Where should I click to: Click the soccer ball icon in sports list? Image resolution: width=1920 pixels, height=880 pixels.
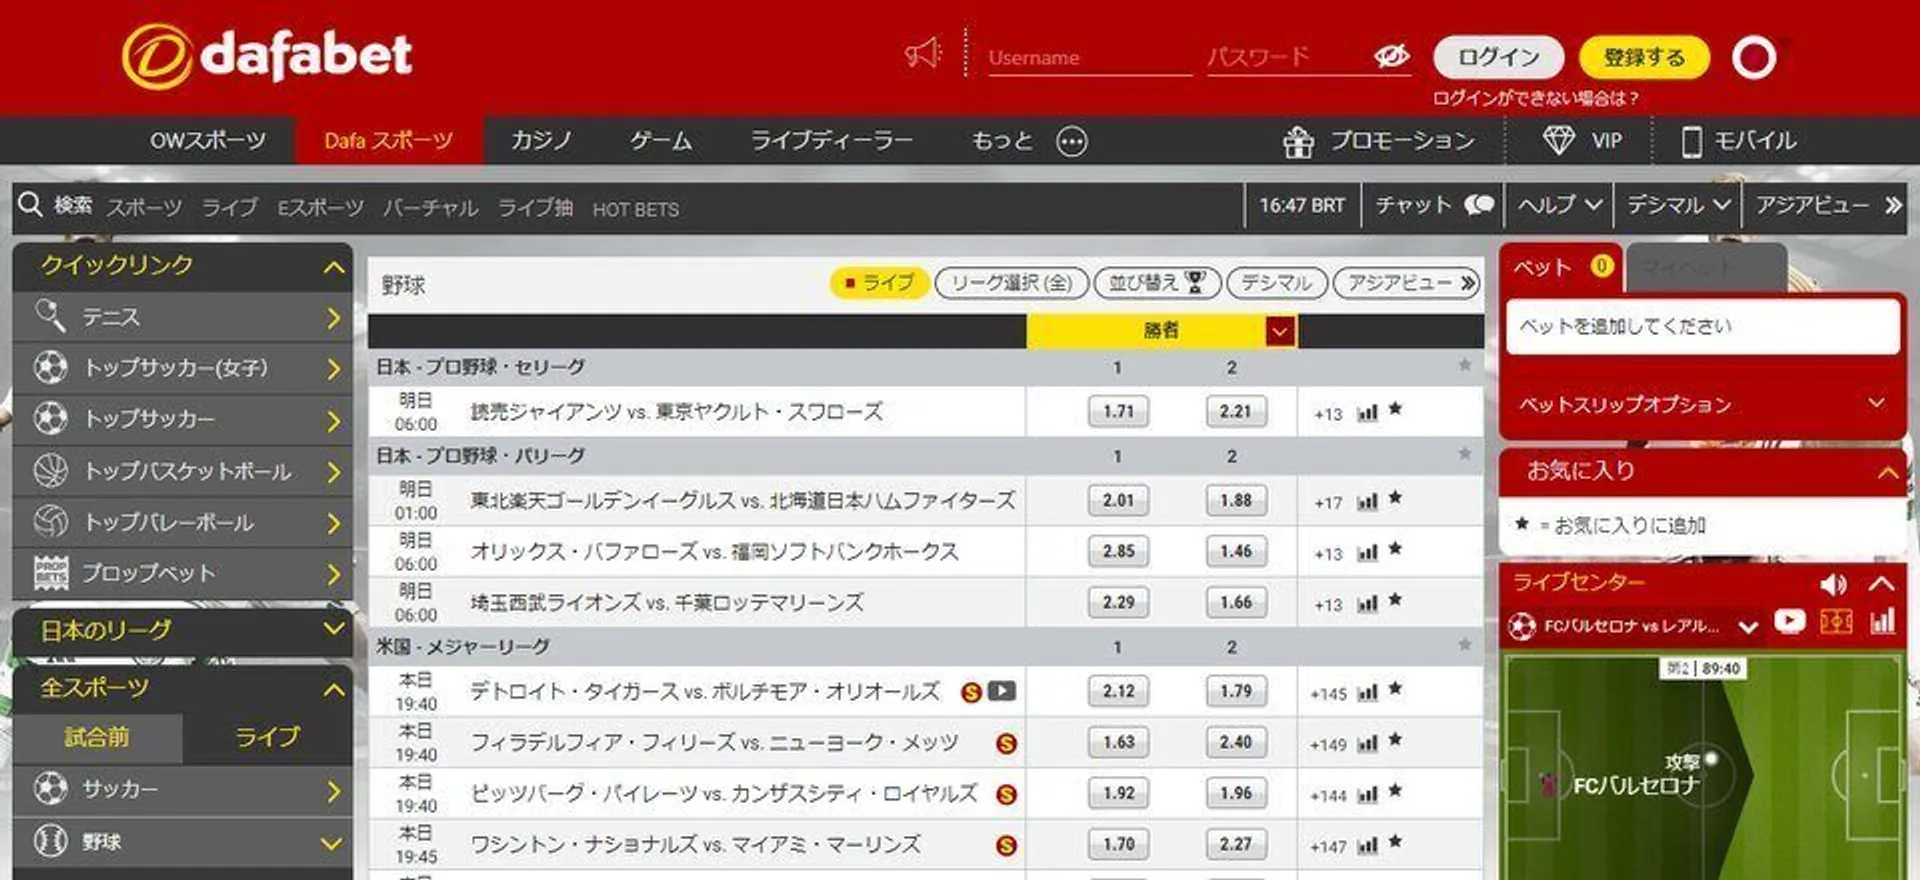point(50,789)
